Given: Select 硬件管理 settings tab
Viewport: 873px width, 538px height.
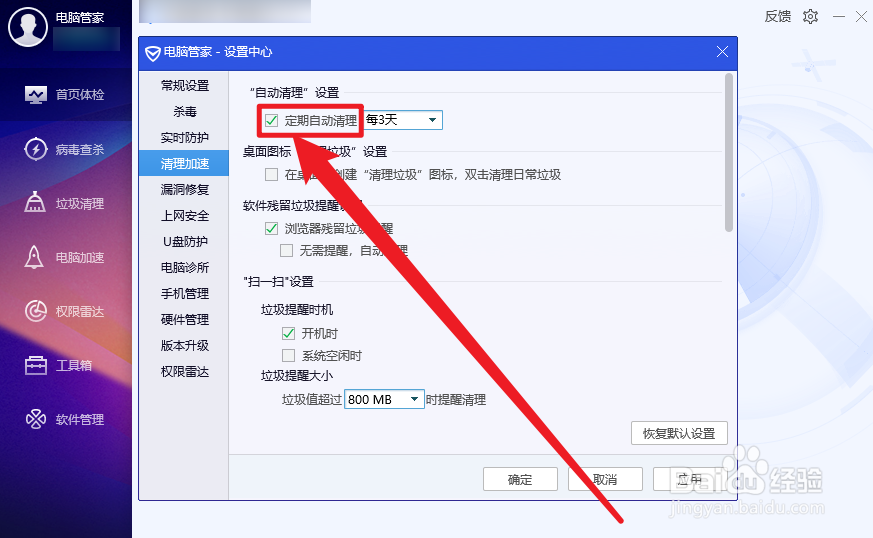Looking at the screenshot, I should click(x=184, y=320).
